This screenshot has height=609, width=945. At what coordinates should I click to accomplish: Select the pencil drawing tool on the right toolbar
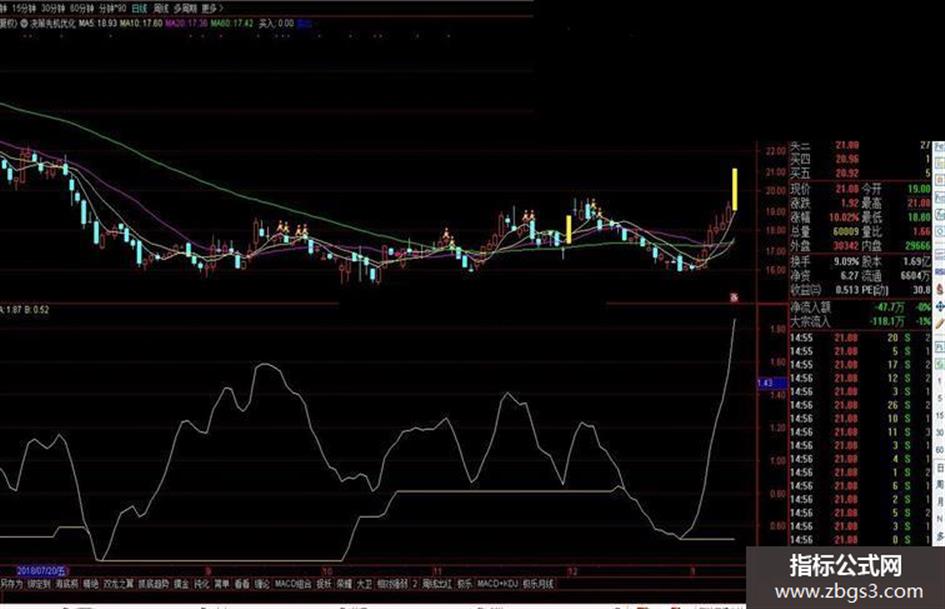tap(940, 326)
